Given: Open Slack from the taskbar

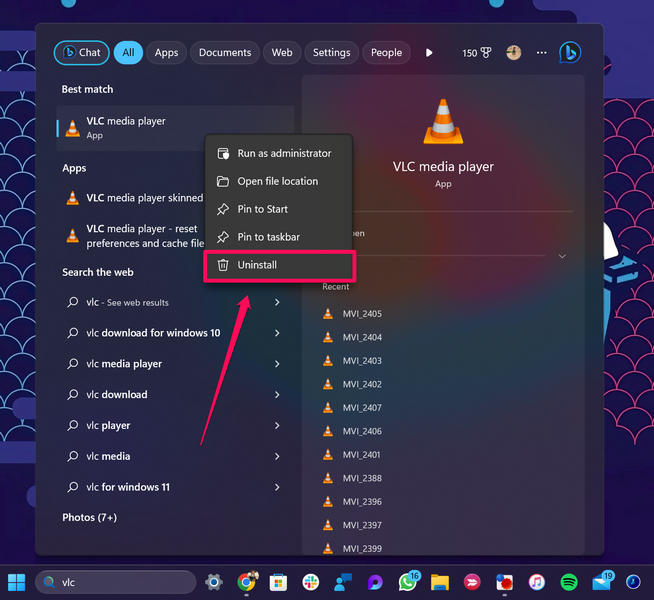Looking at the screenshot, I should tap(310, 581).
